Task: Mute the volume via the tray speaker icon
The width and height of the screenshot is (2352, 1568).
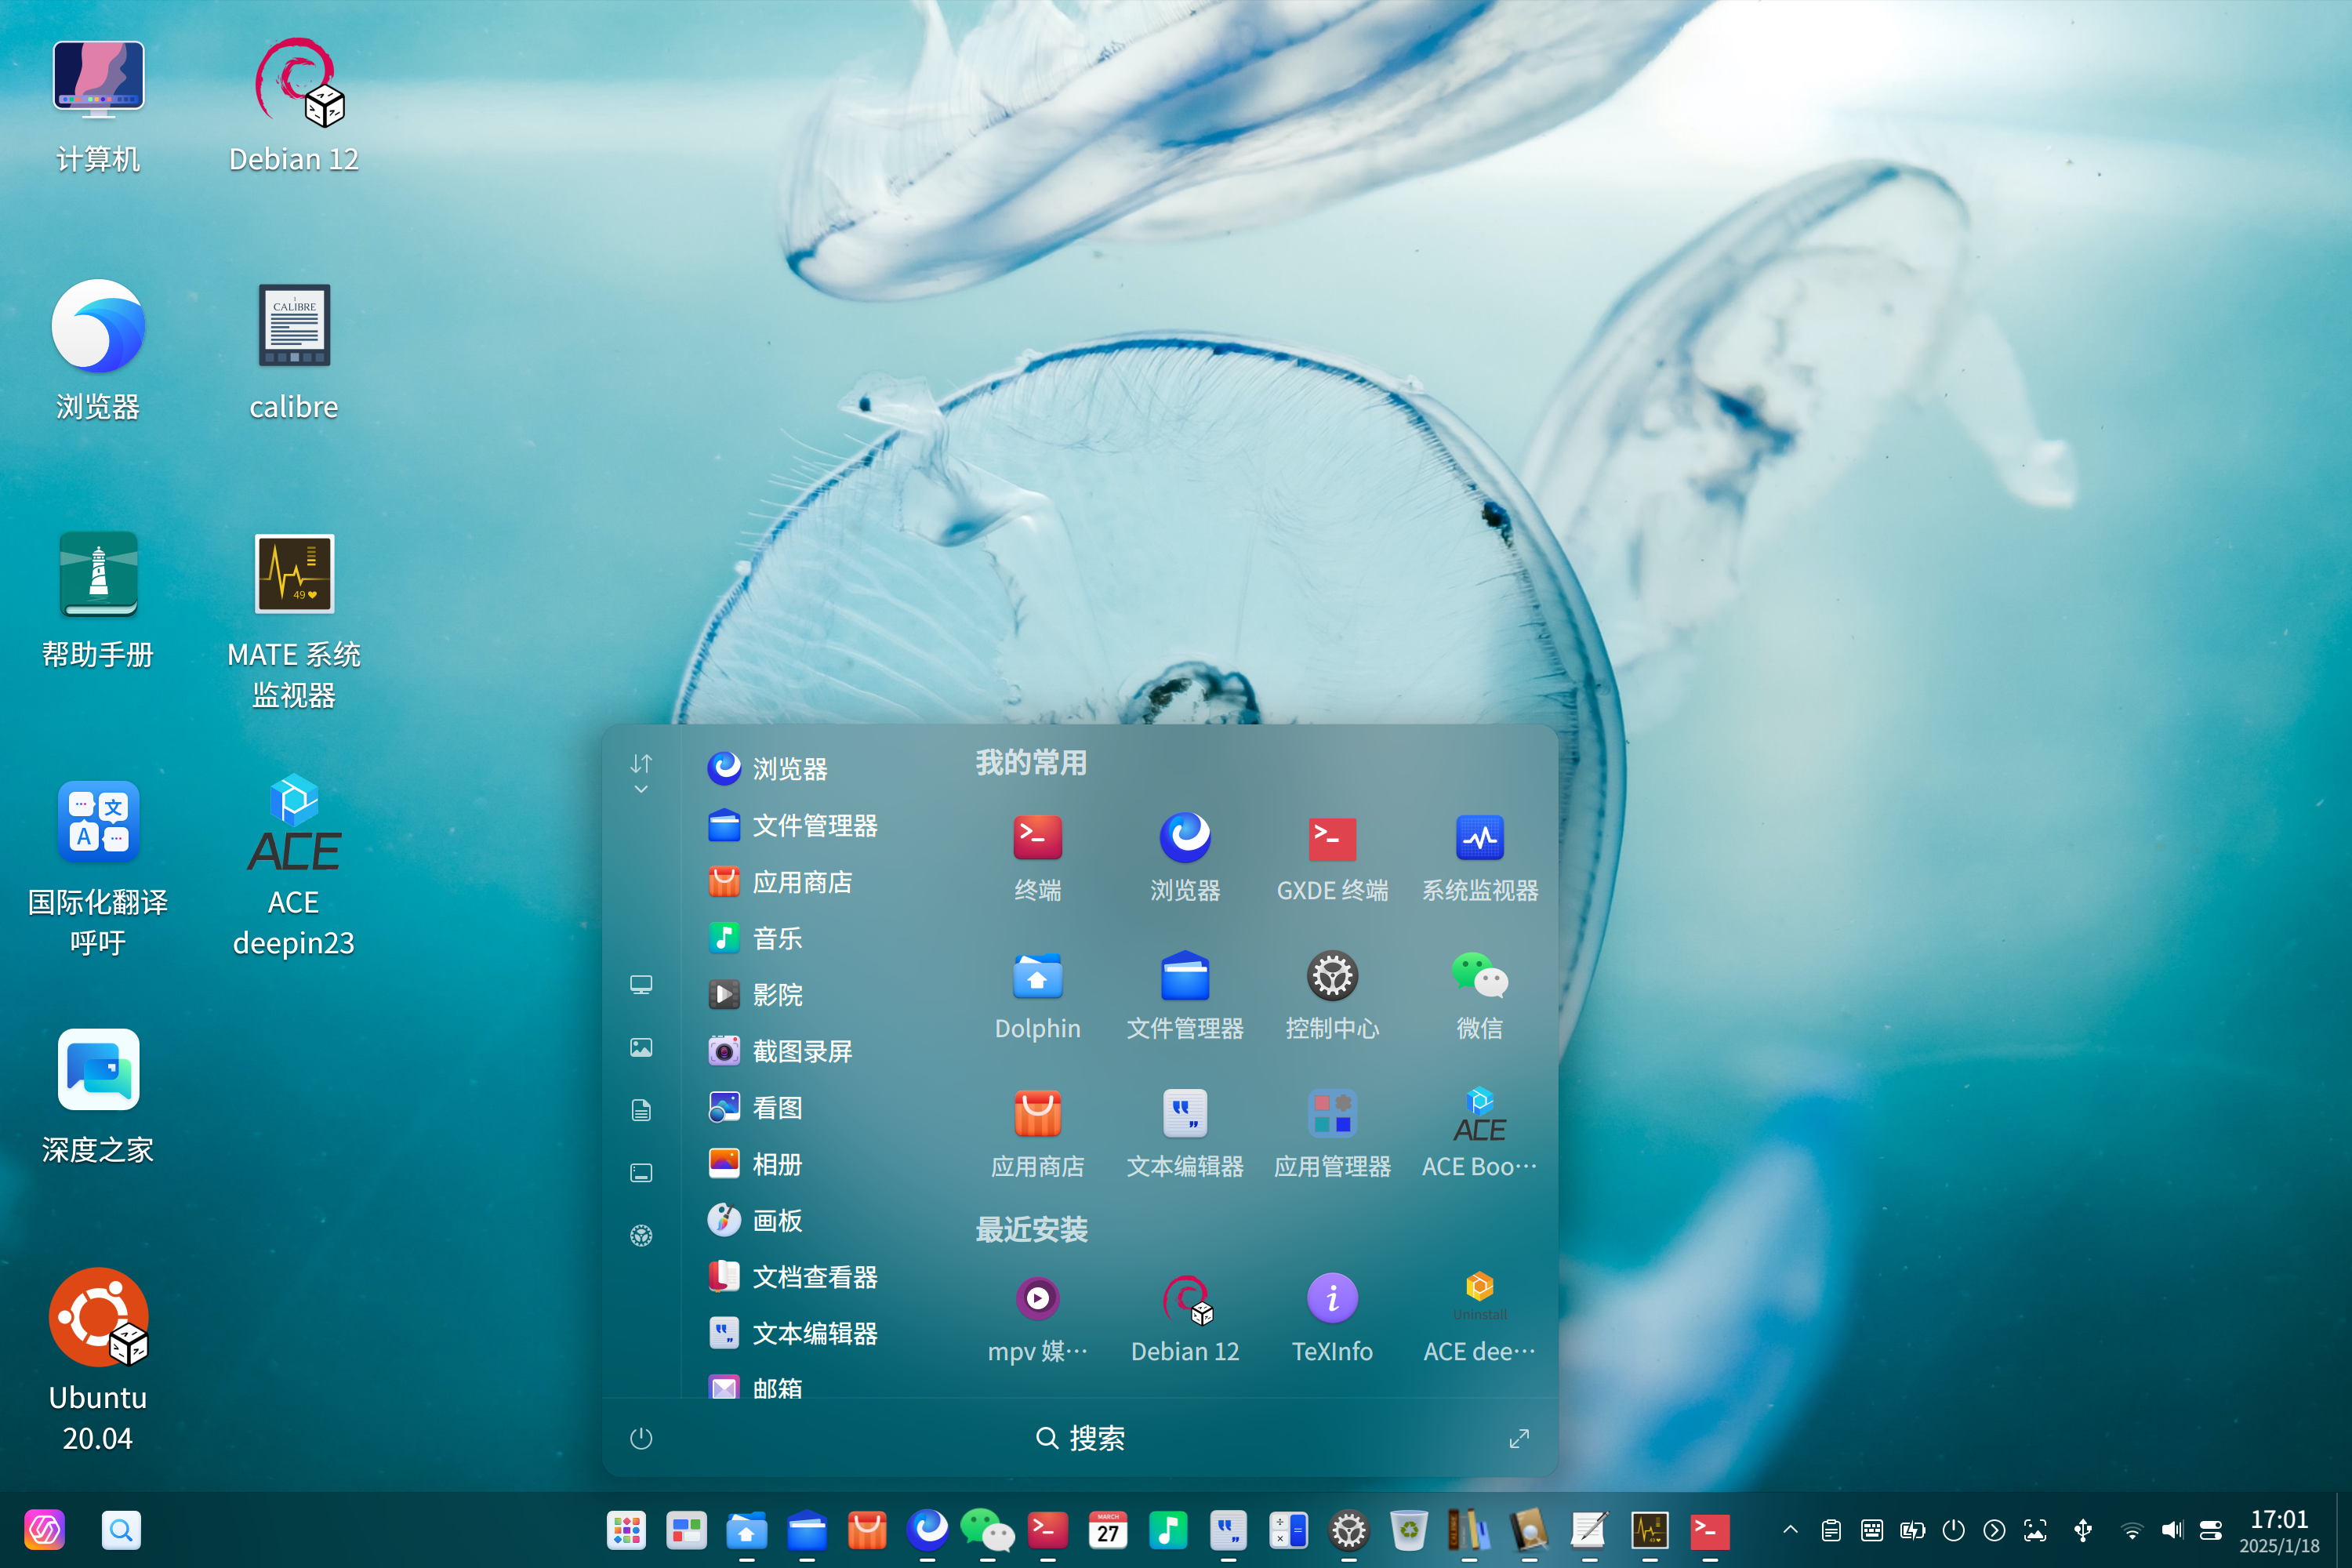Action: click(x=2172, y=1530)
